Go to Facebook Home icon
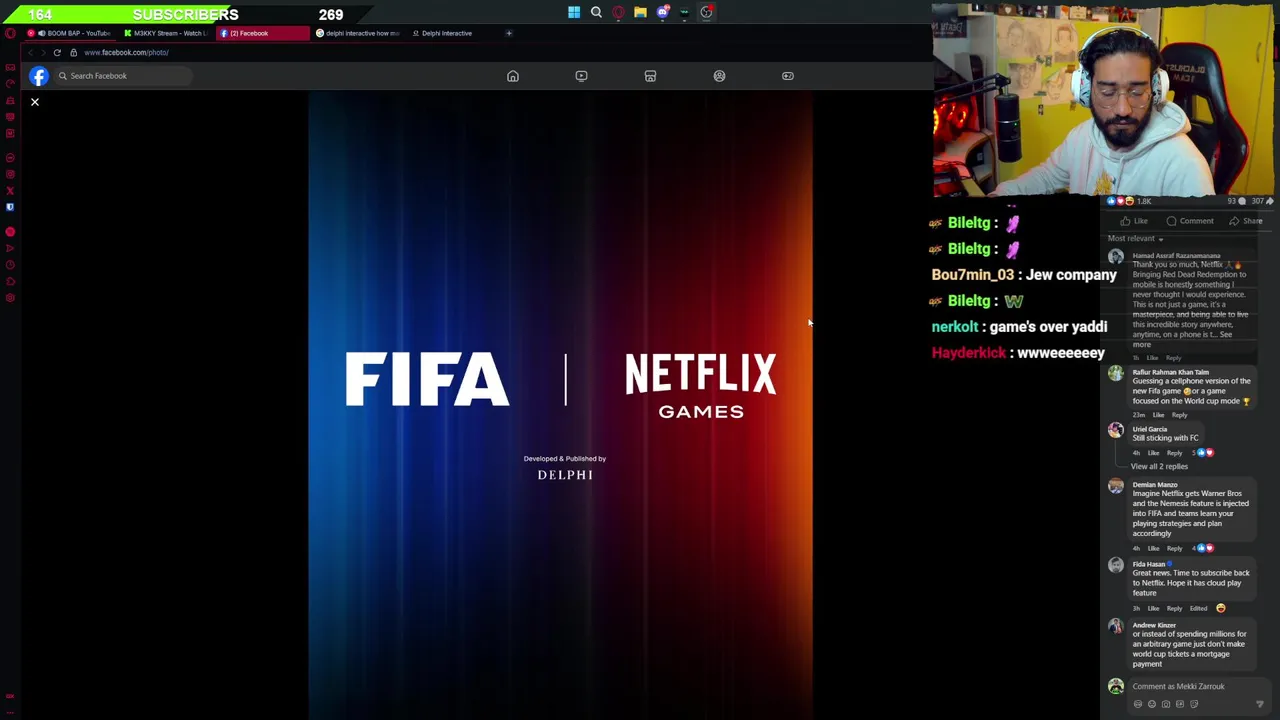The image size is (1280, 720). coord(513,76)
